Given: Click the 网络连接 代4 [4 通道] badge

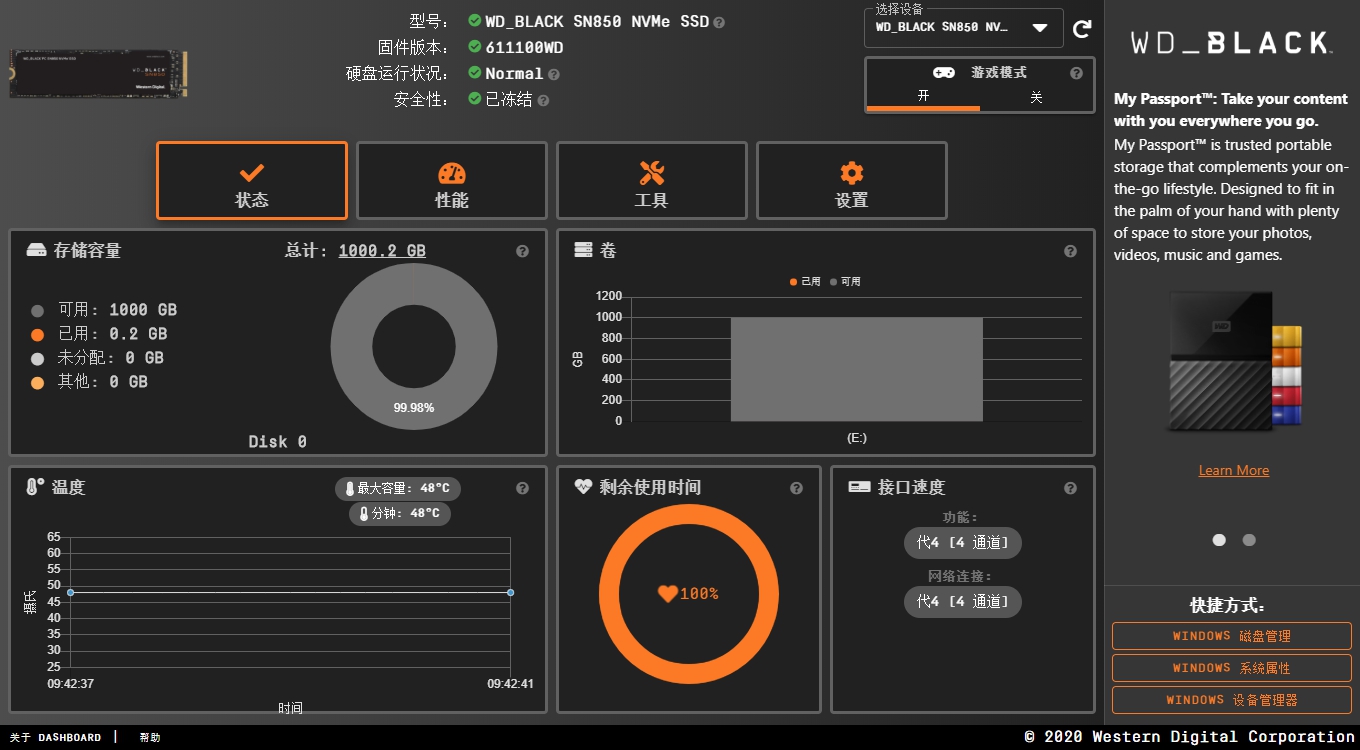Looking at the screenshot, I should [x=963, y=602].
